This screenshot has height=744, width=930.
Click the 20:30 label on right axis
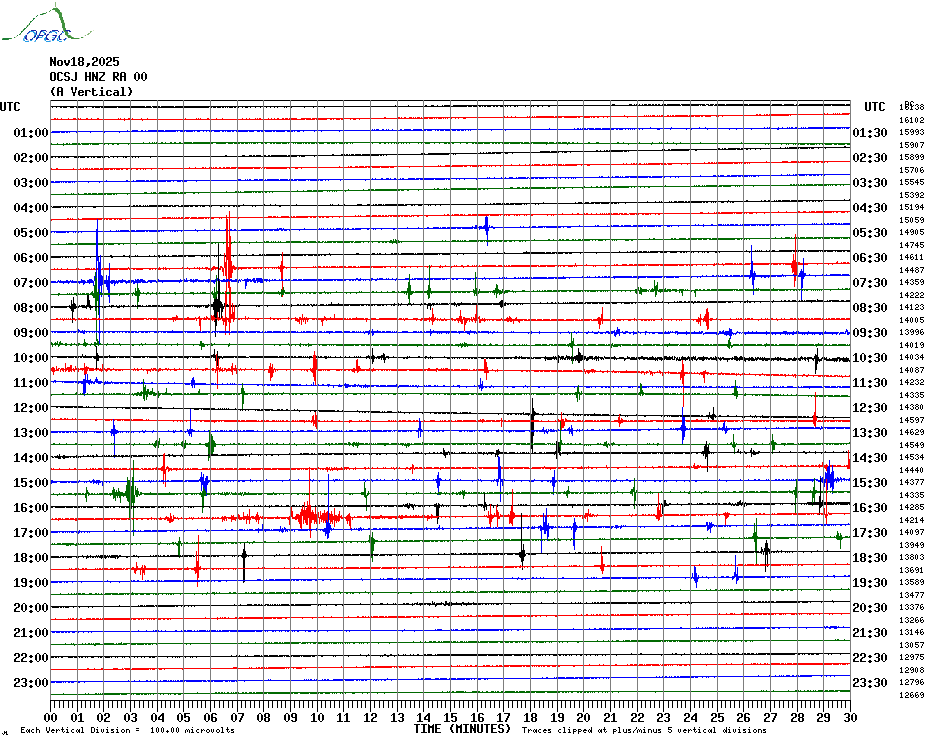(x=870, y=608)
